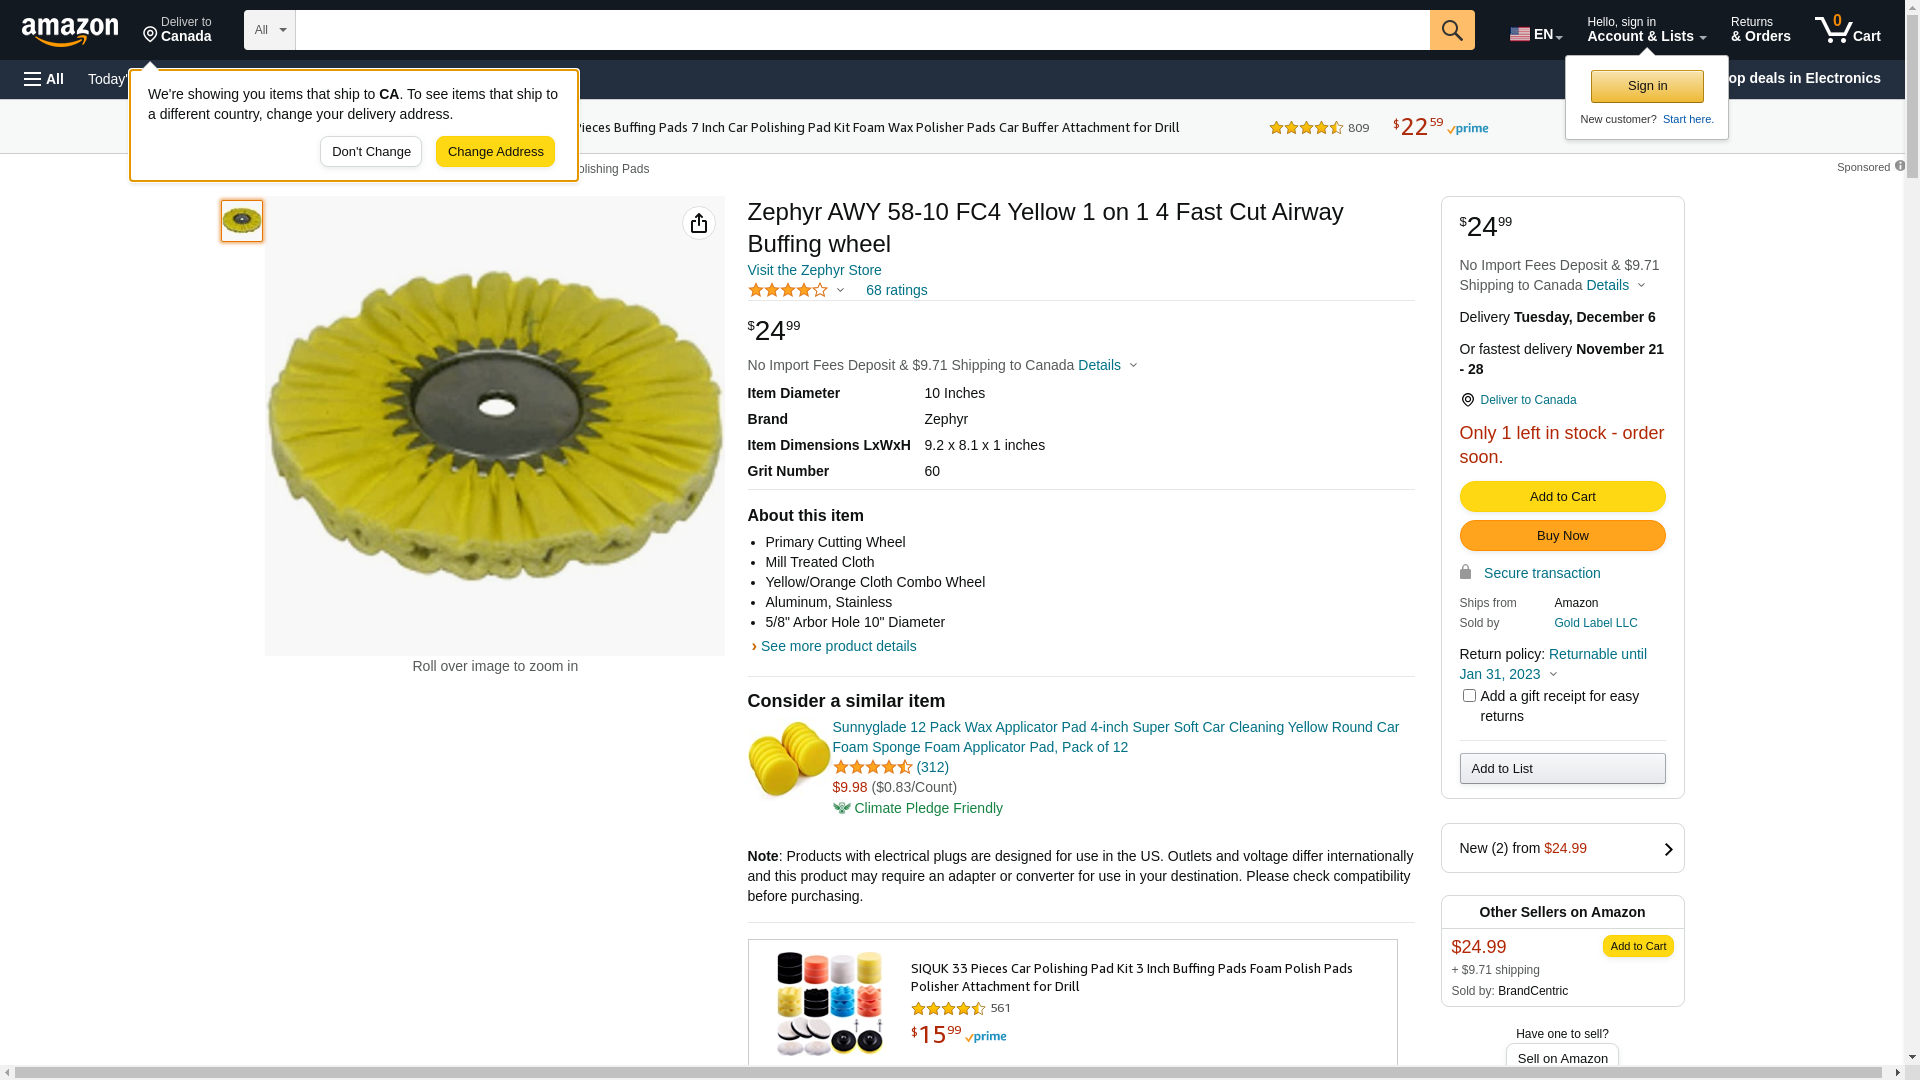The image size is (1920, 1080).
Task: Click in the Amazon search field
Action: click(x=862, y=30)
